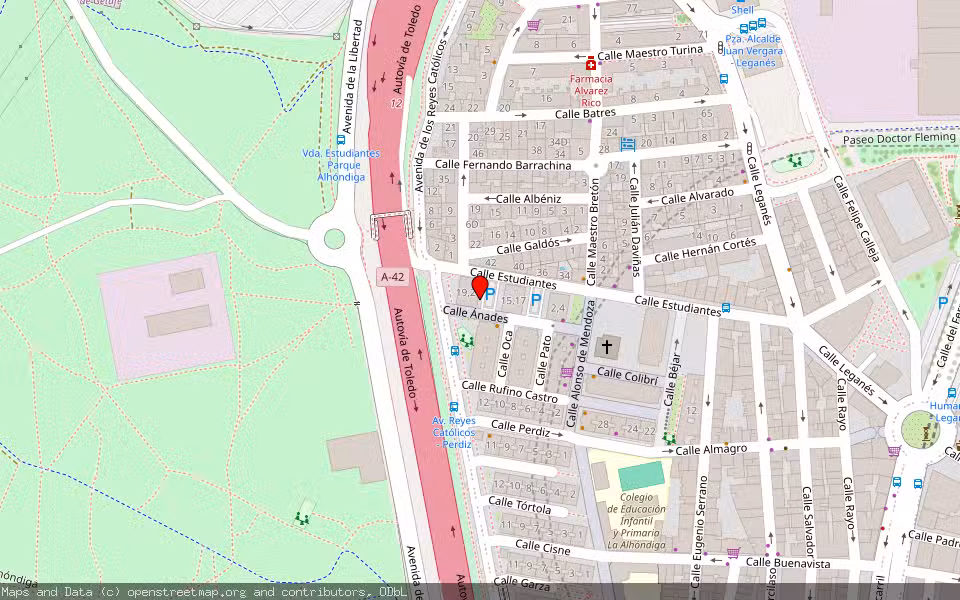The image size is (960, 600).
Task: Select the Paseo Doctor Fleming label
Action: 899,138
